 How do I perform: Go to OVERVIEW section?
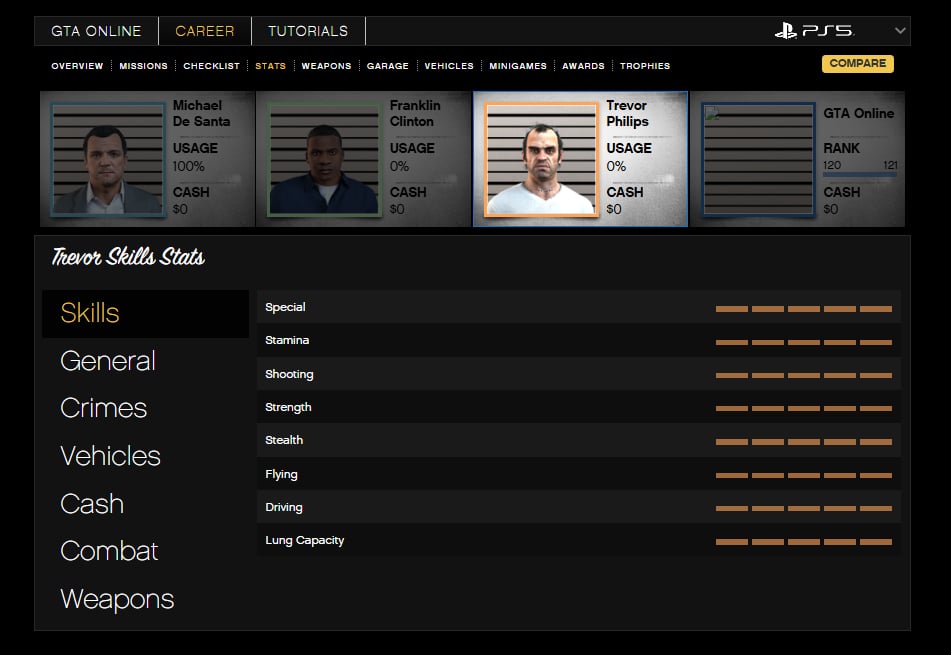[77, 66]
